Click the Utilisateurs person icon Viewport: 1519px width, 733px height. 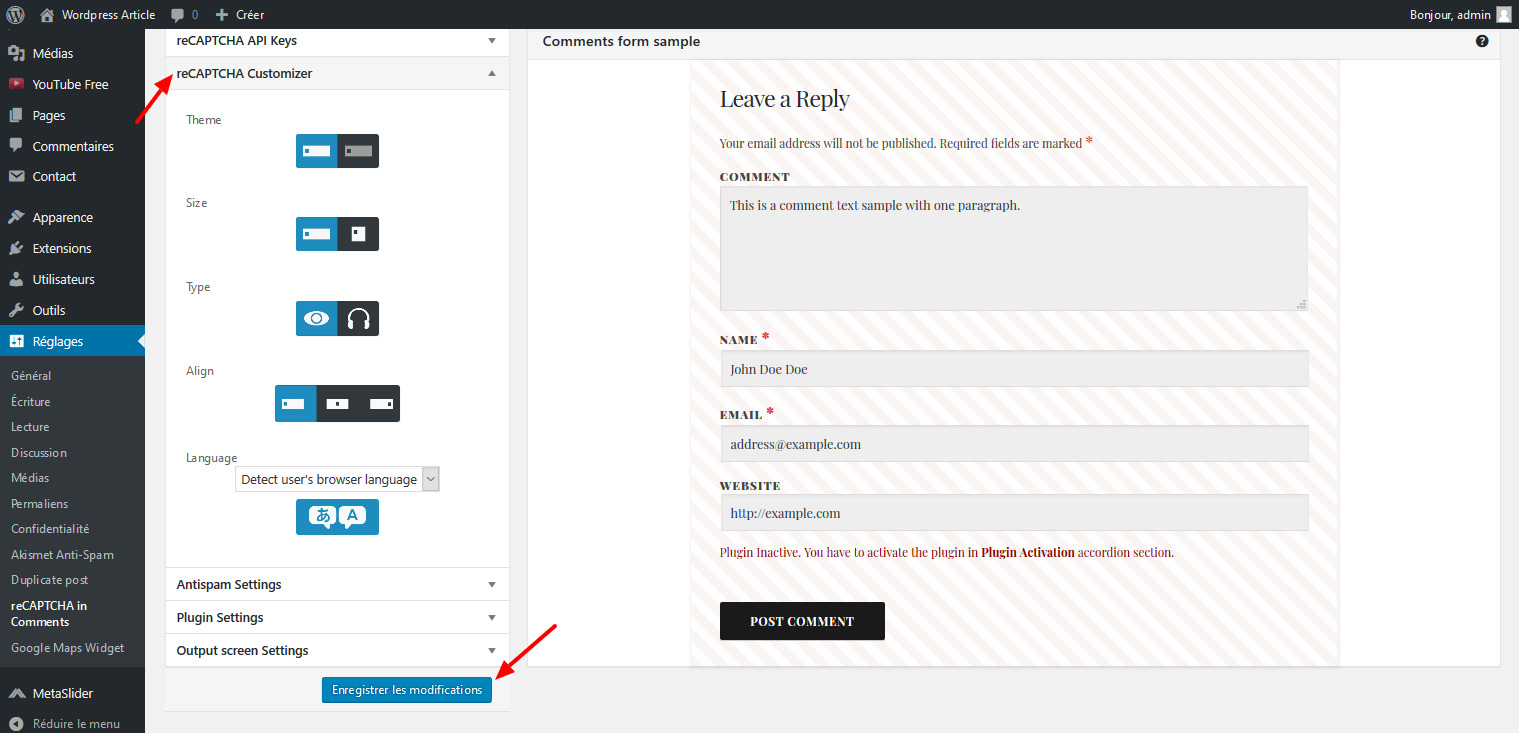pos(16,279)
